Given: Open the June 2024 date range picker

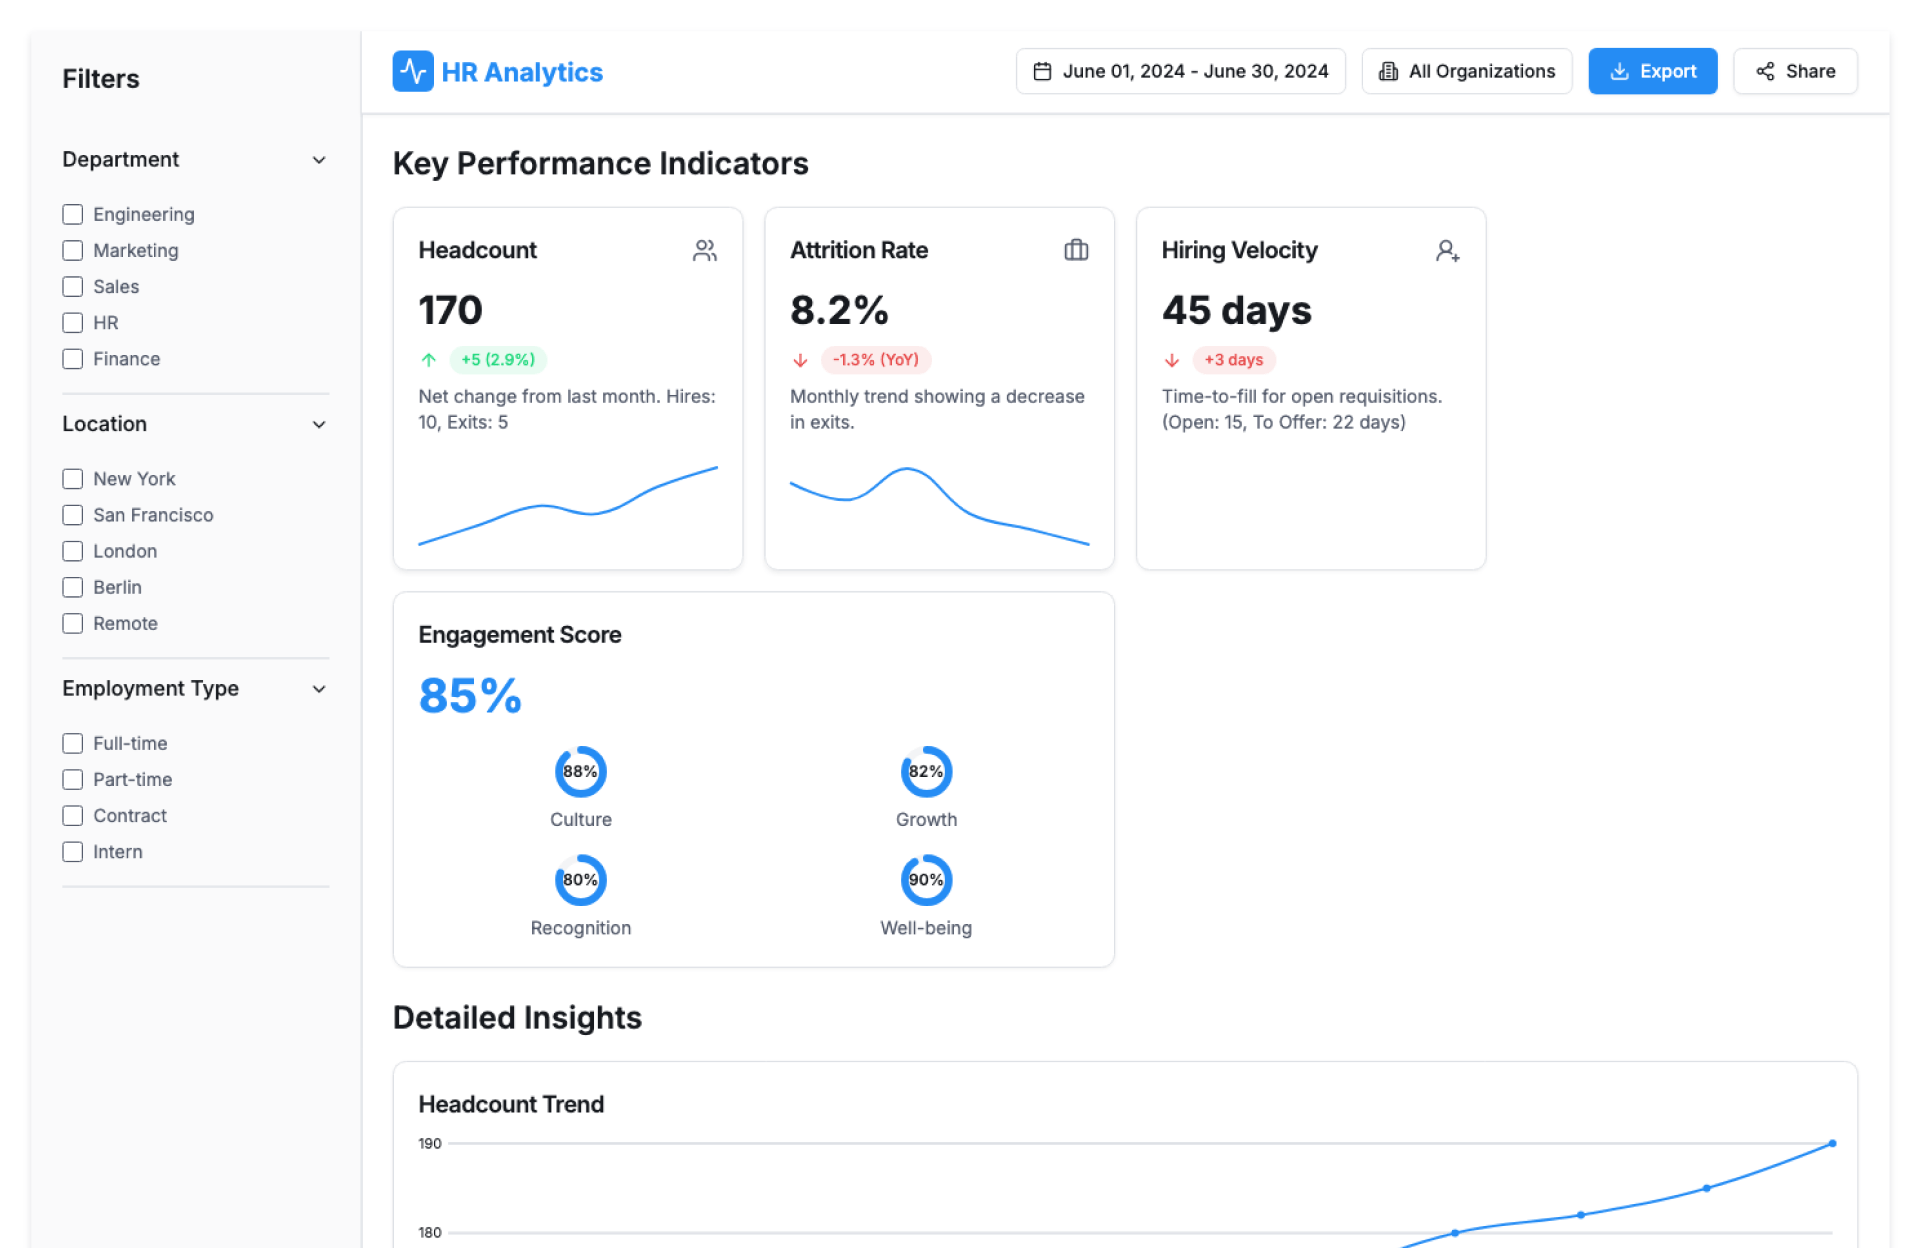Looking at the screenshot, I should (x=1180, y=71).
